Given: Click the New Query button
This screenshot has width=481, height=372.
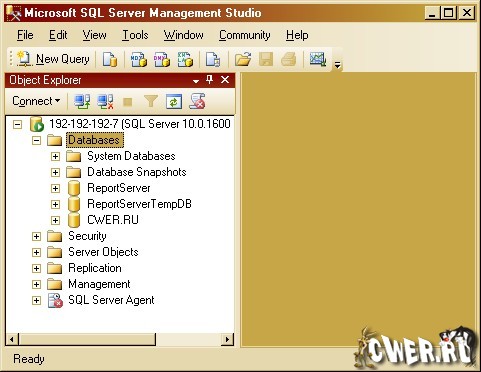Looking at the screenshot, I should pos(53,59).
